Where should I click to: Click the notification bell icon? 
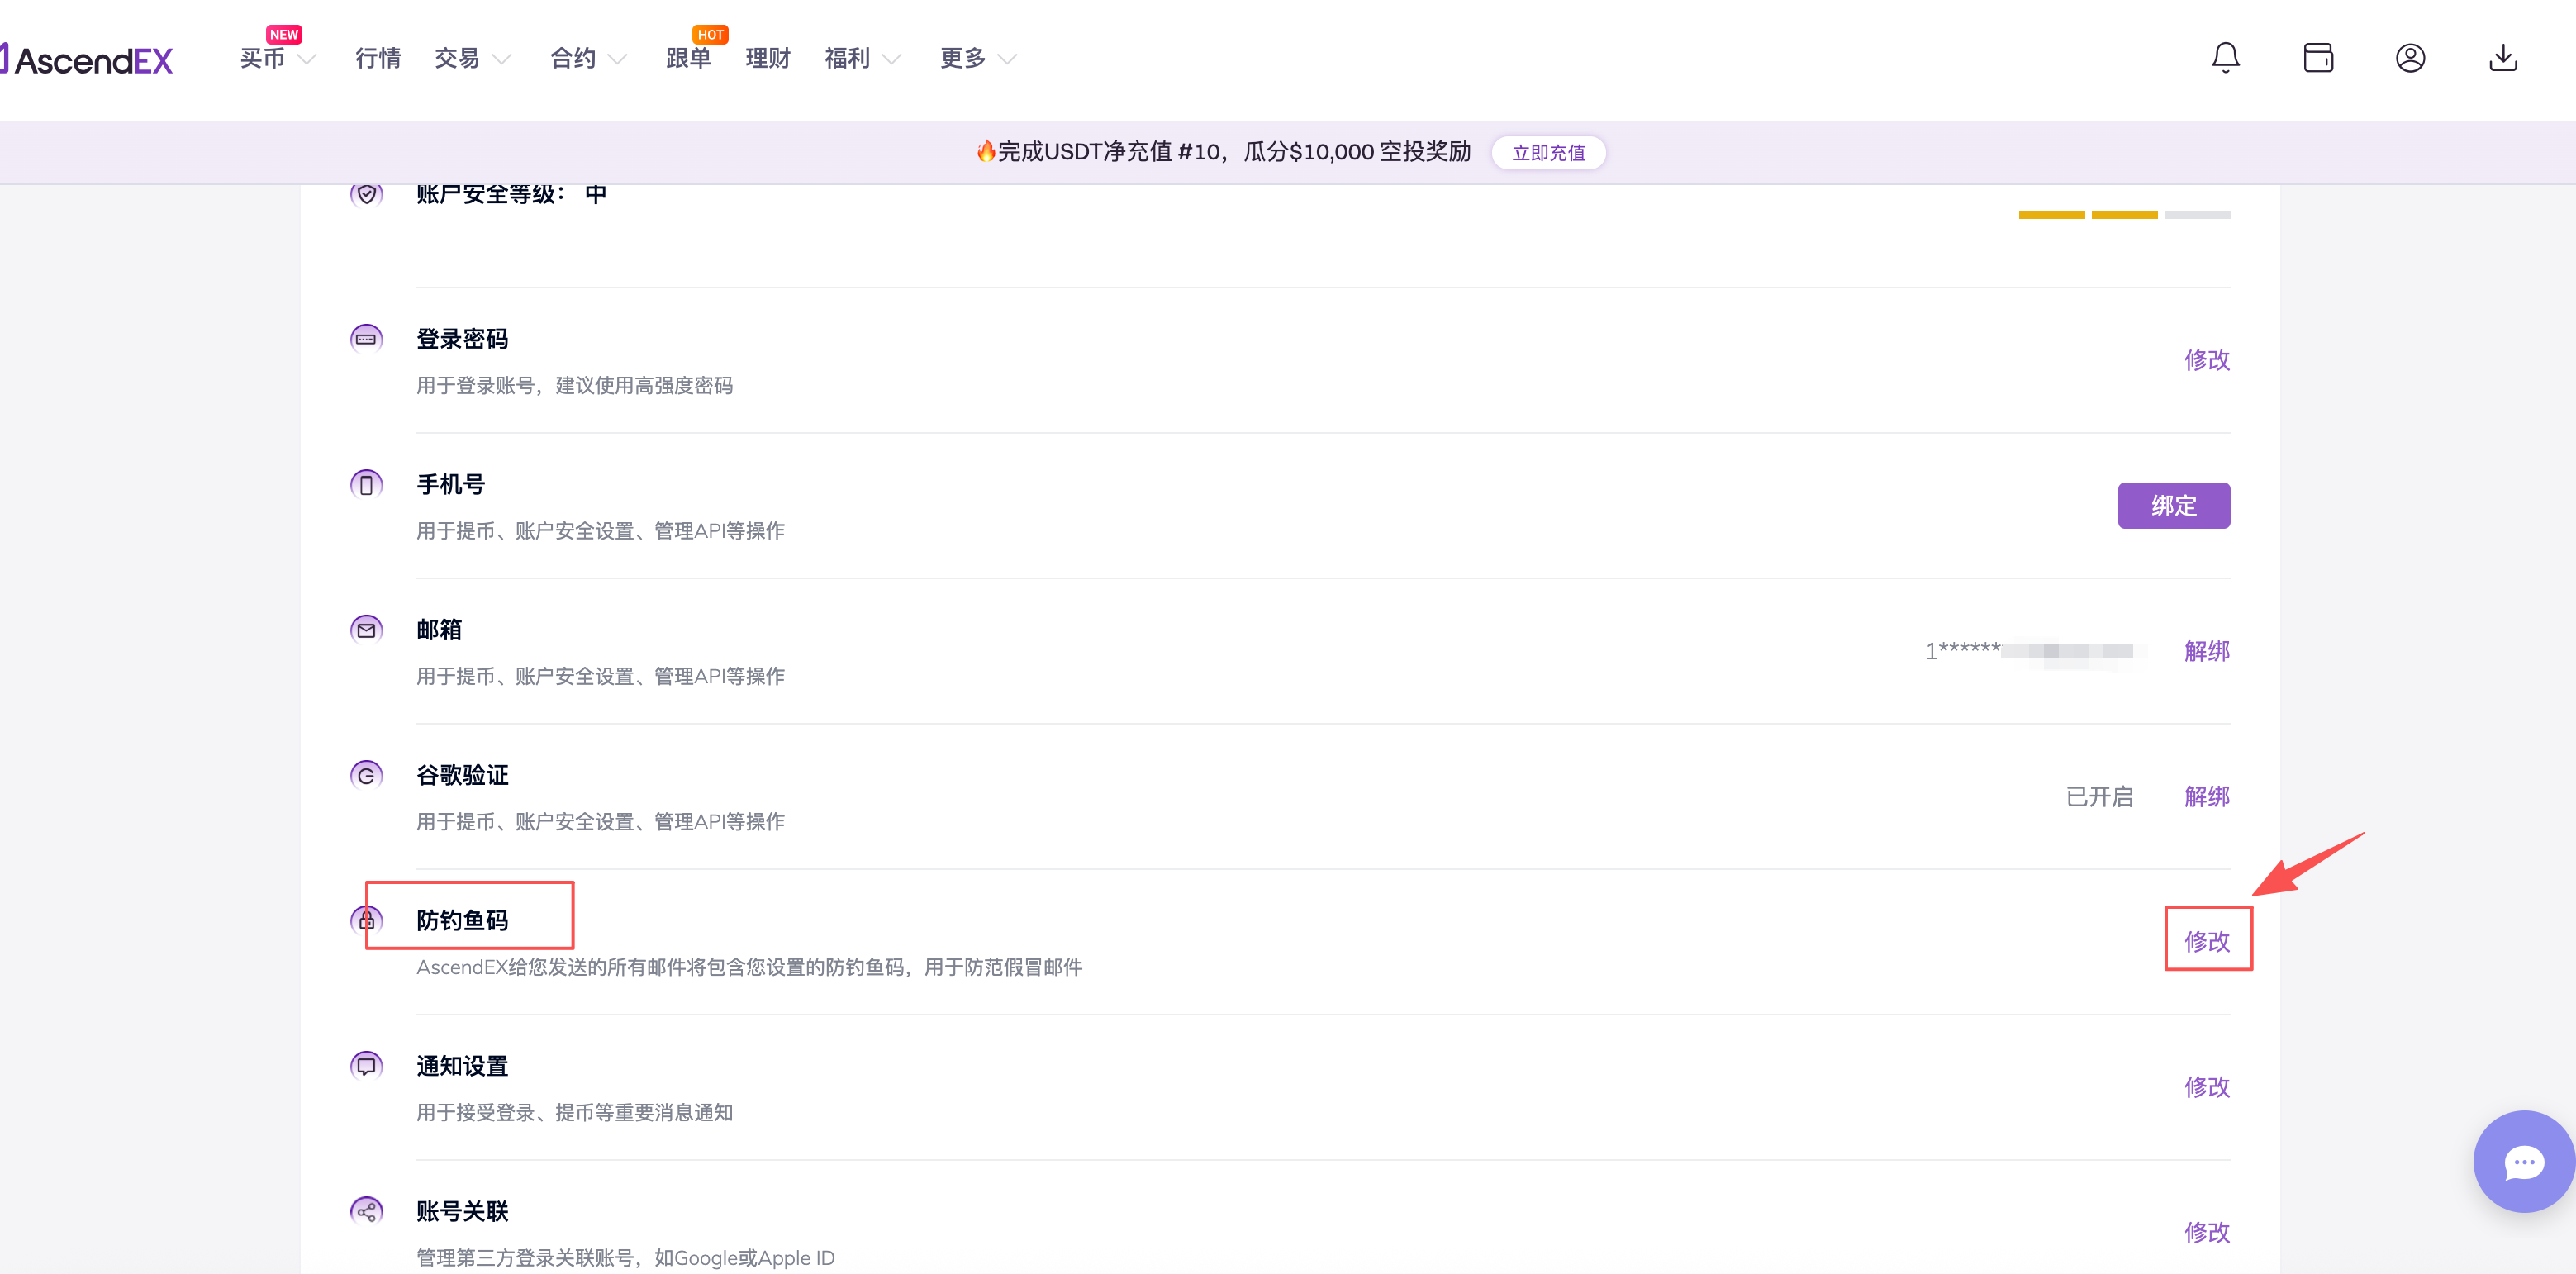(x=2224, y=58)
